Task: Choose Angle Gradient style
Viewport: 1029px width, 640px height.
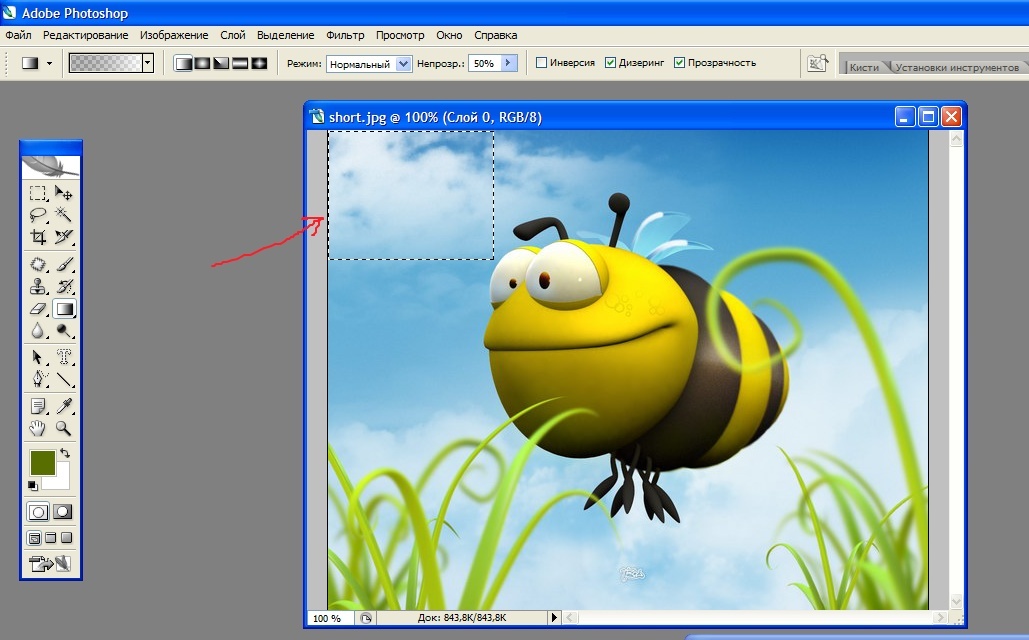Action: point(221,63)
